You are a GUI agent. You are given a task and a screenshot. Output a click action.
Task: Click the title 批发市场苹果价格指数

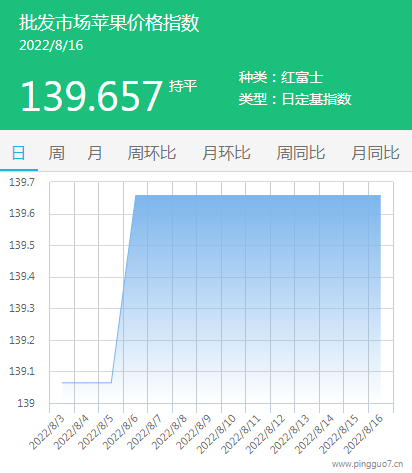[x=109, y=23]
